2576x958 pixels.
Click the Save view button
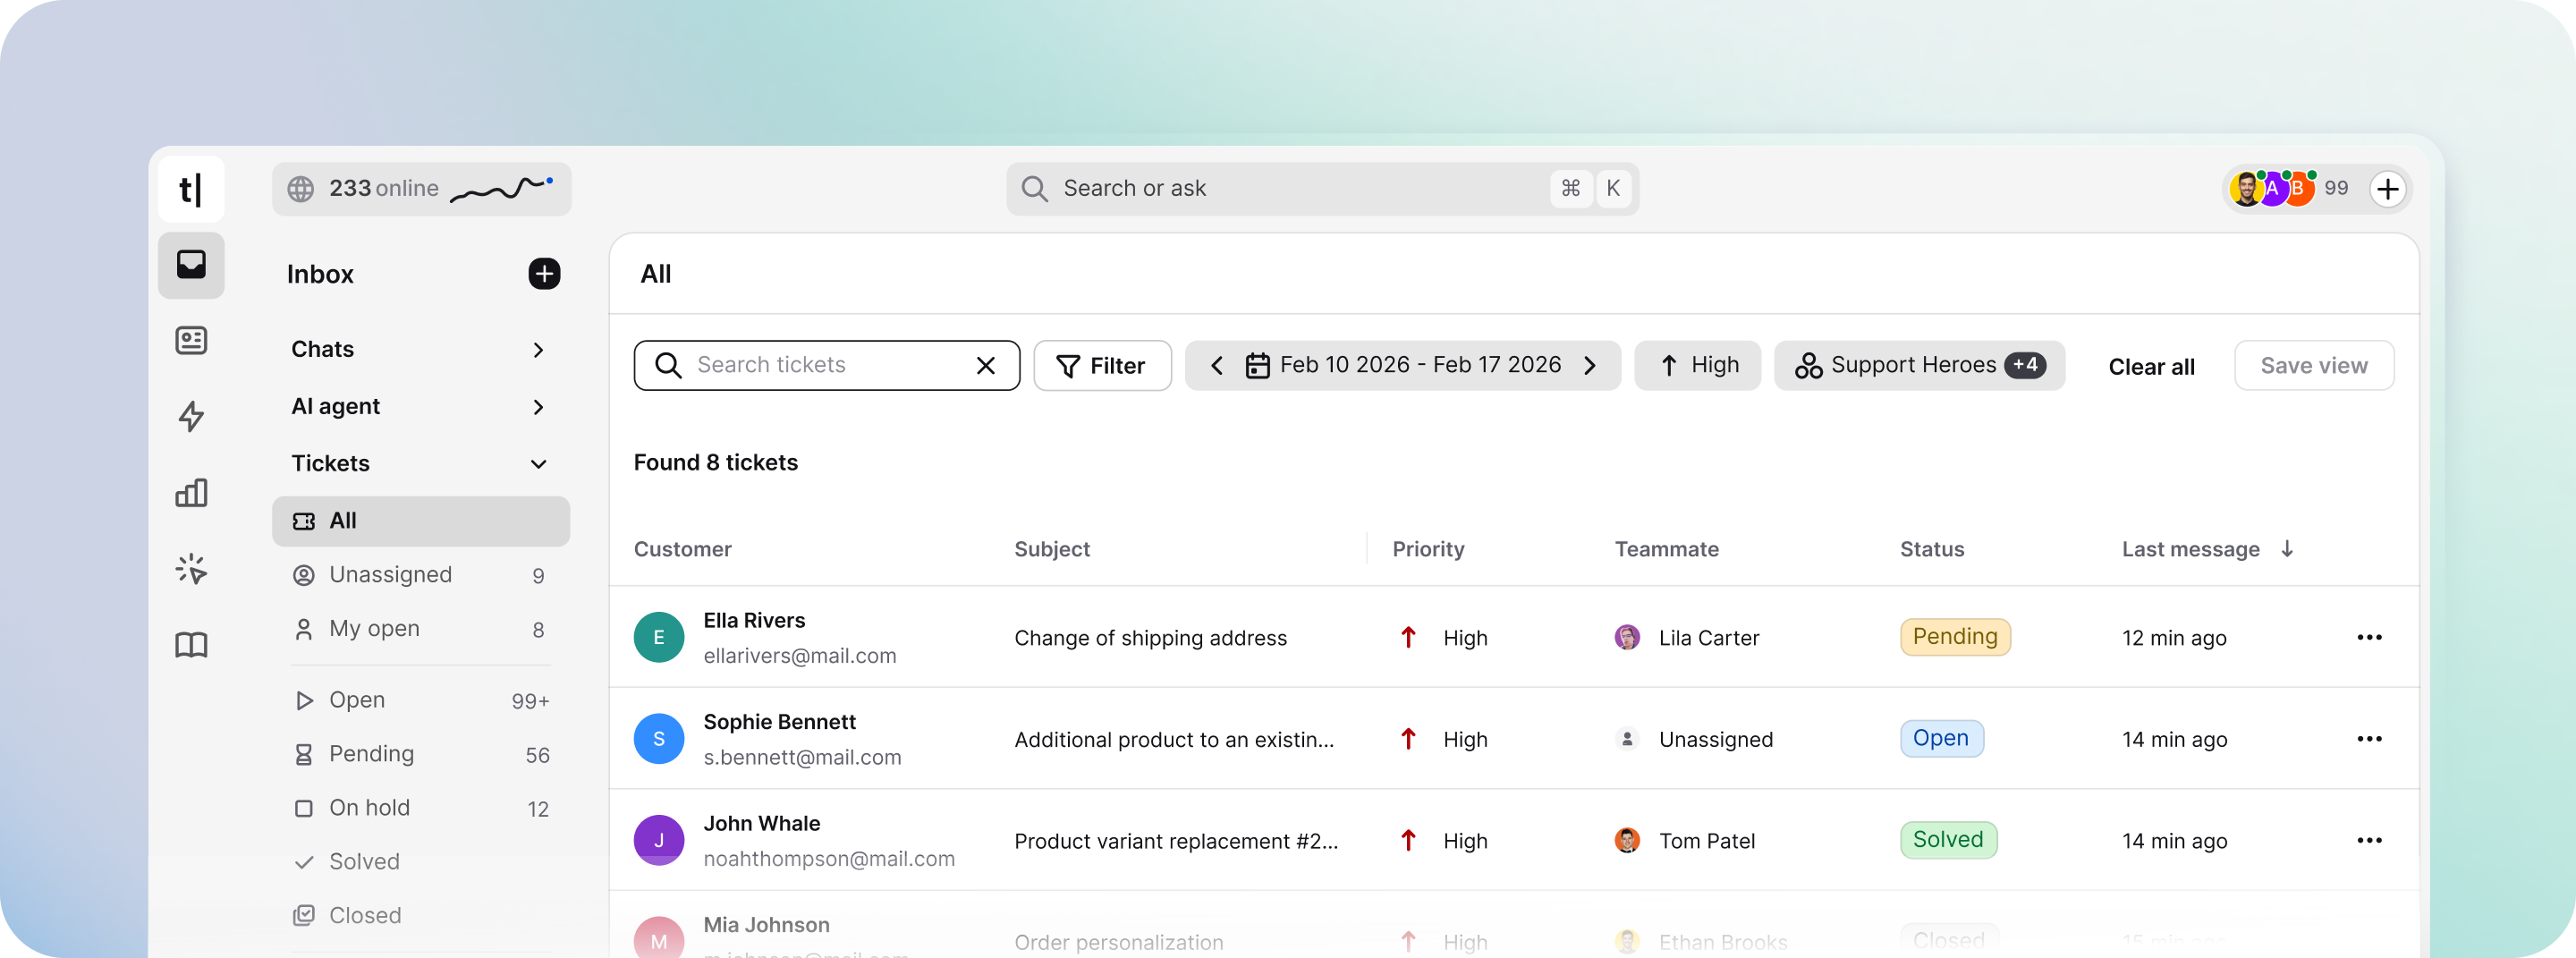click(2313, 365)
